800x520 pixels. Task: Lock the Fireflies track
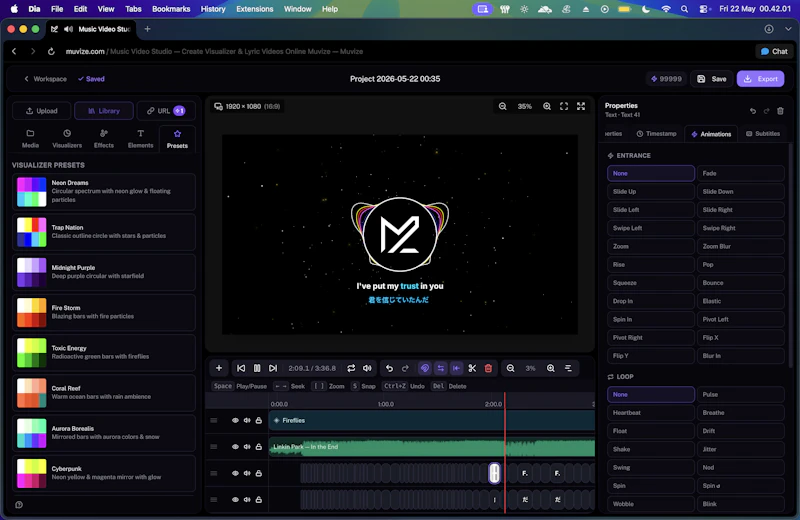259,420
